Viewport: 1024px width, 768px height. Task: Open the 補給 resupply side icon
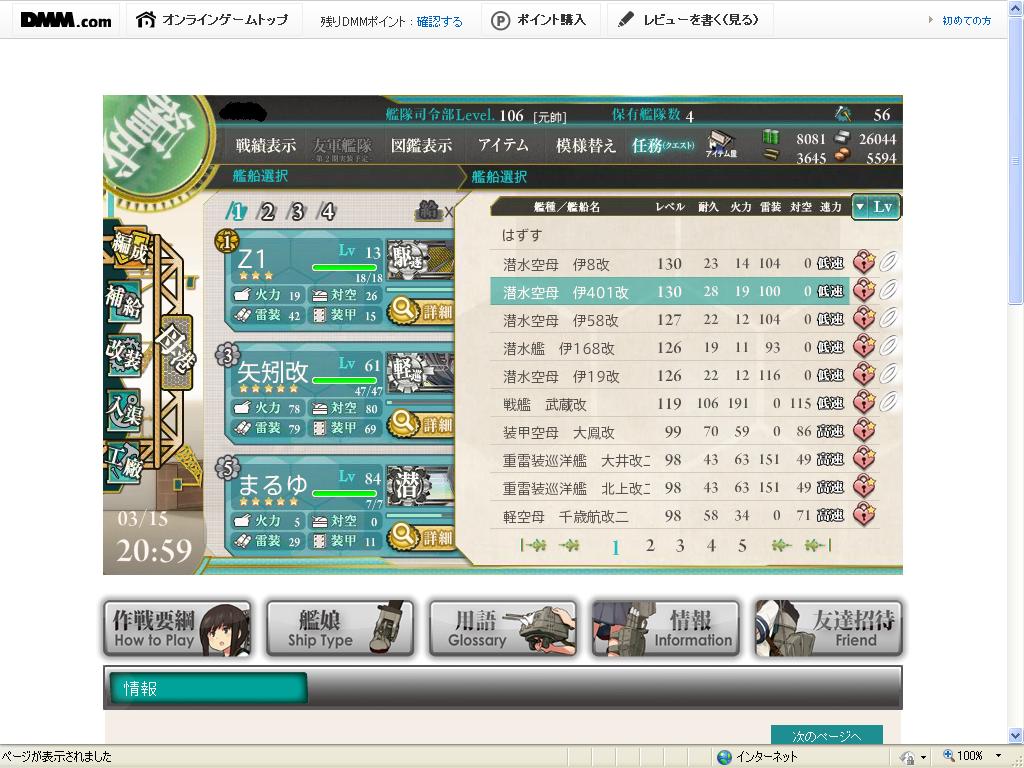pyautogui.click(x=124, y=302)
